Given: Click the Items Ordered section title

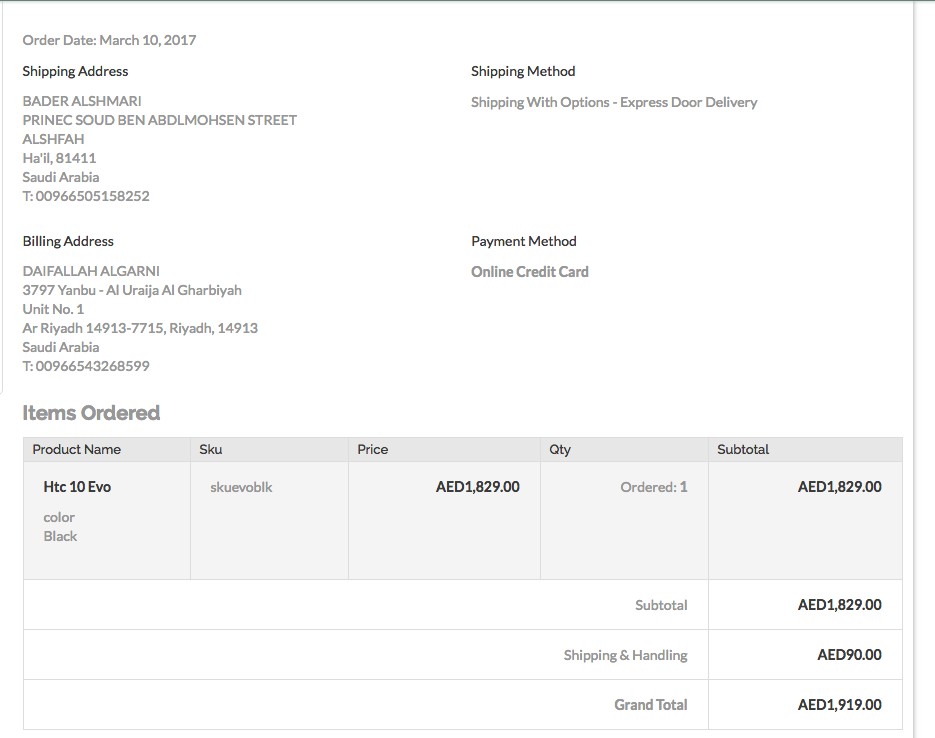Looking at the screenshot, I should coord(91,413).
